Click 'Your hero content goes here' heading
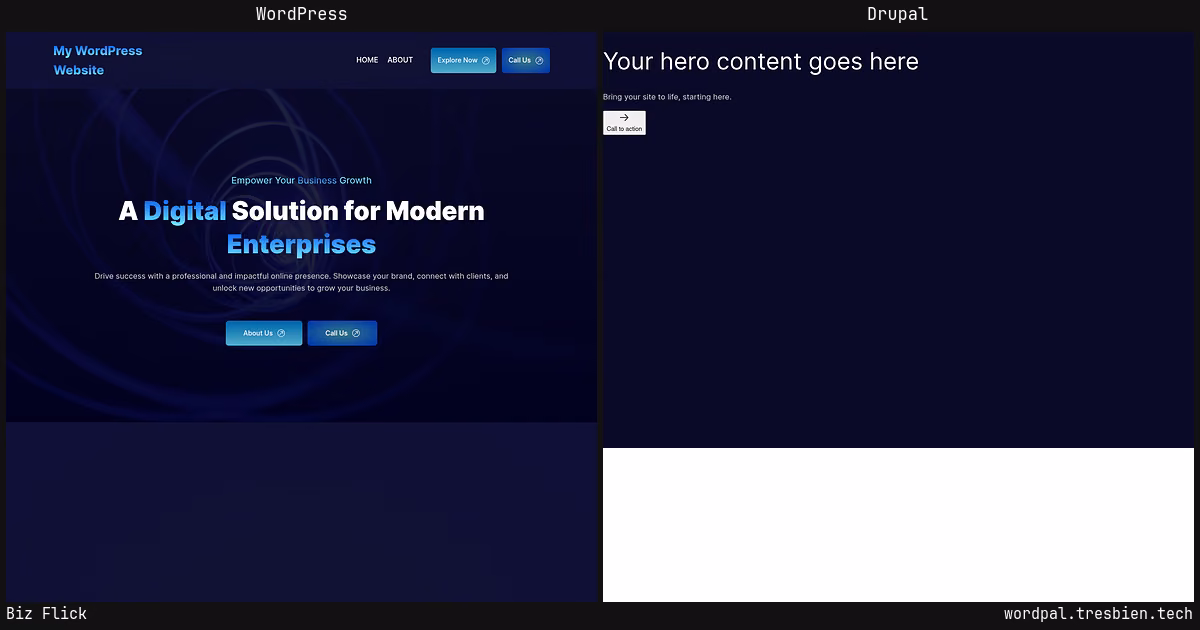Image resolution: width=1200 pixels, height=630 pixels. (x=761, y=62)
